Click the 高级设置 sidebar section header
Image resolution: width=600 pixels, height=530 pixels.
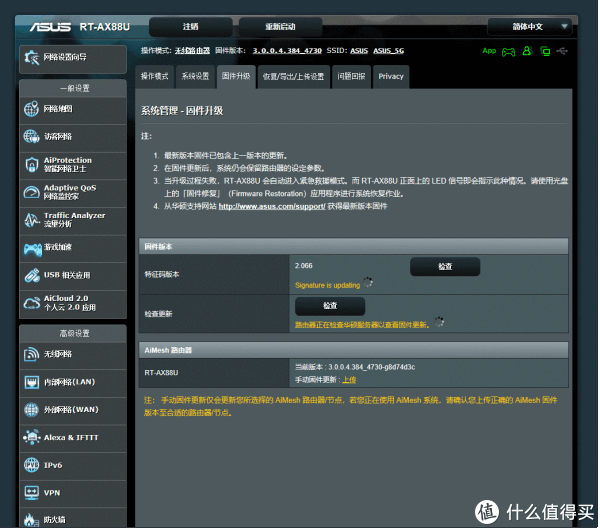point(73,334)
